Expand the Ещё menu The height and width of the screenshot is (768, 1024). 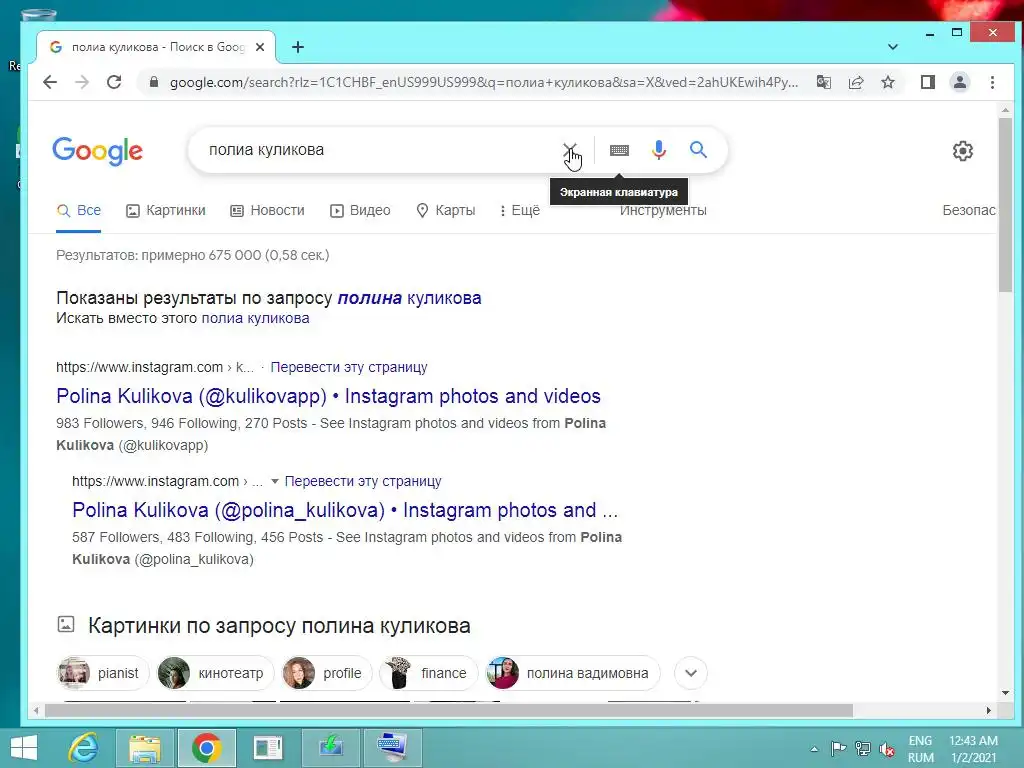pos(520,210)
